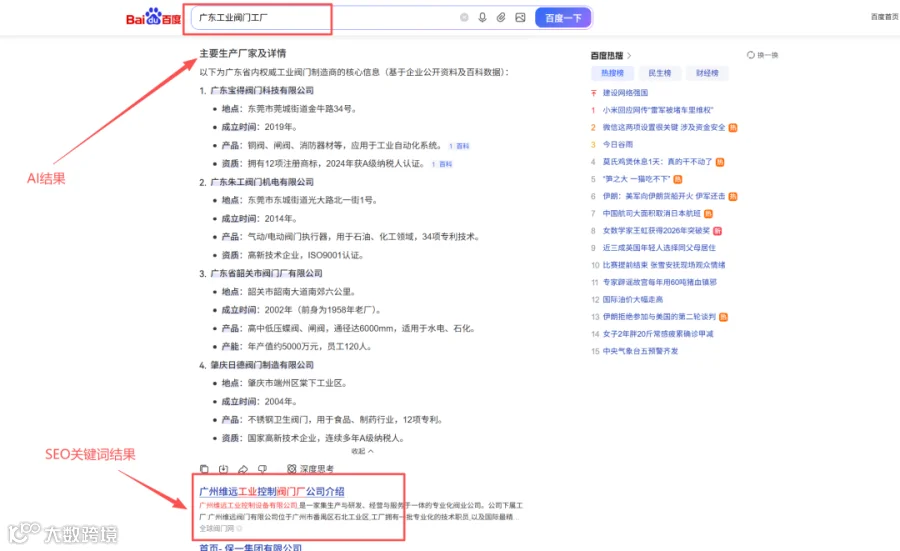
Task: Open the 百度热搜 heading arrow
Action: tap(629, 56)
